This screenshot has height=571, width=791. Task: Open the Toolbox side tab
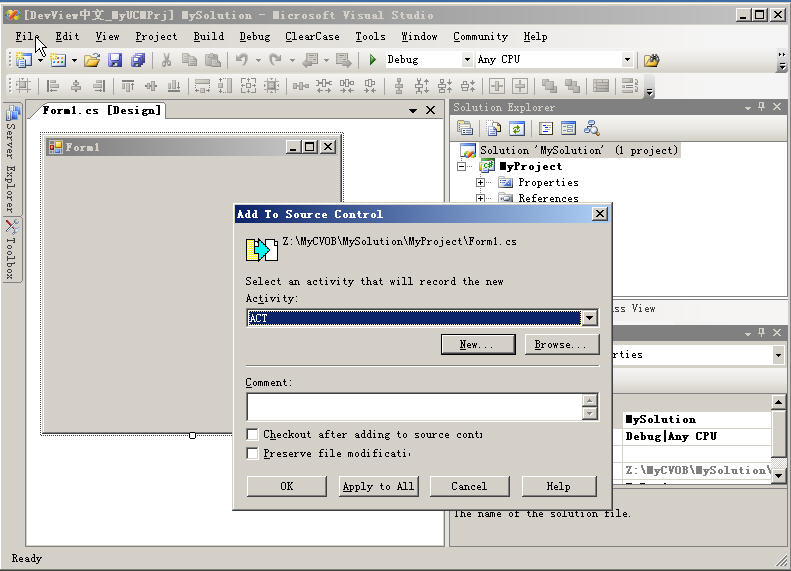12,250
